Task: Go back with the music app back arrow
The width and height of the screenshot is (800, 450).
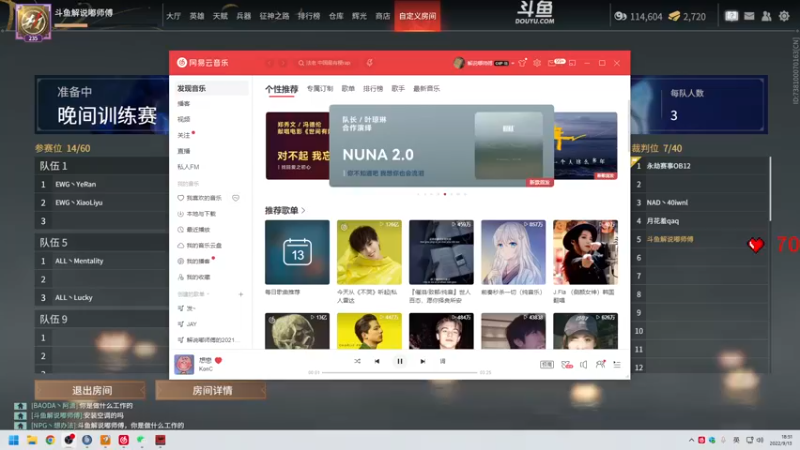Action: 269,63
